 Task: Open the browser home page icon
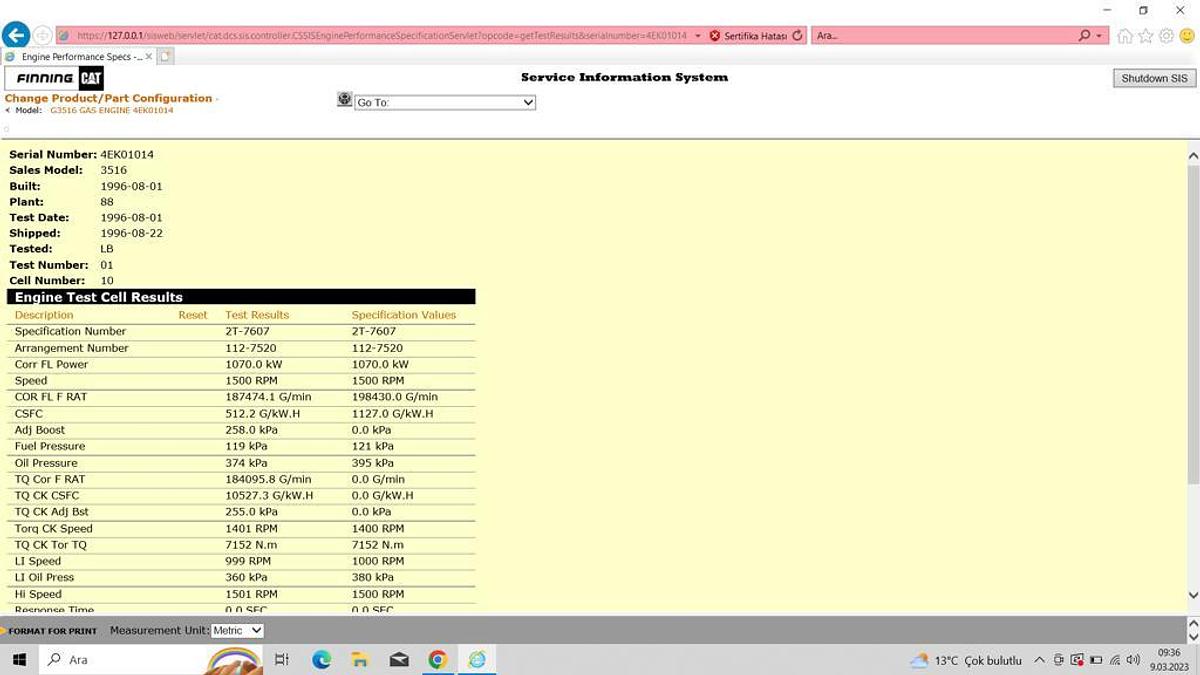1125,35
